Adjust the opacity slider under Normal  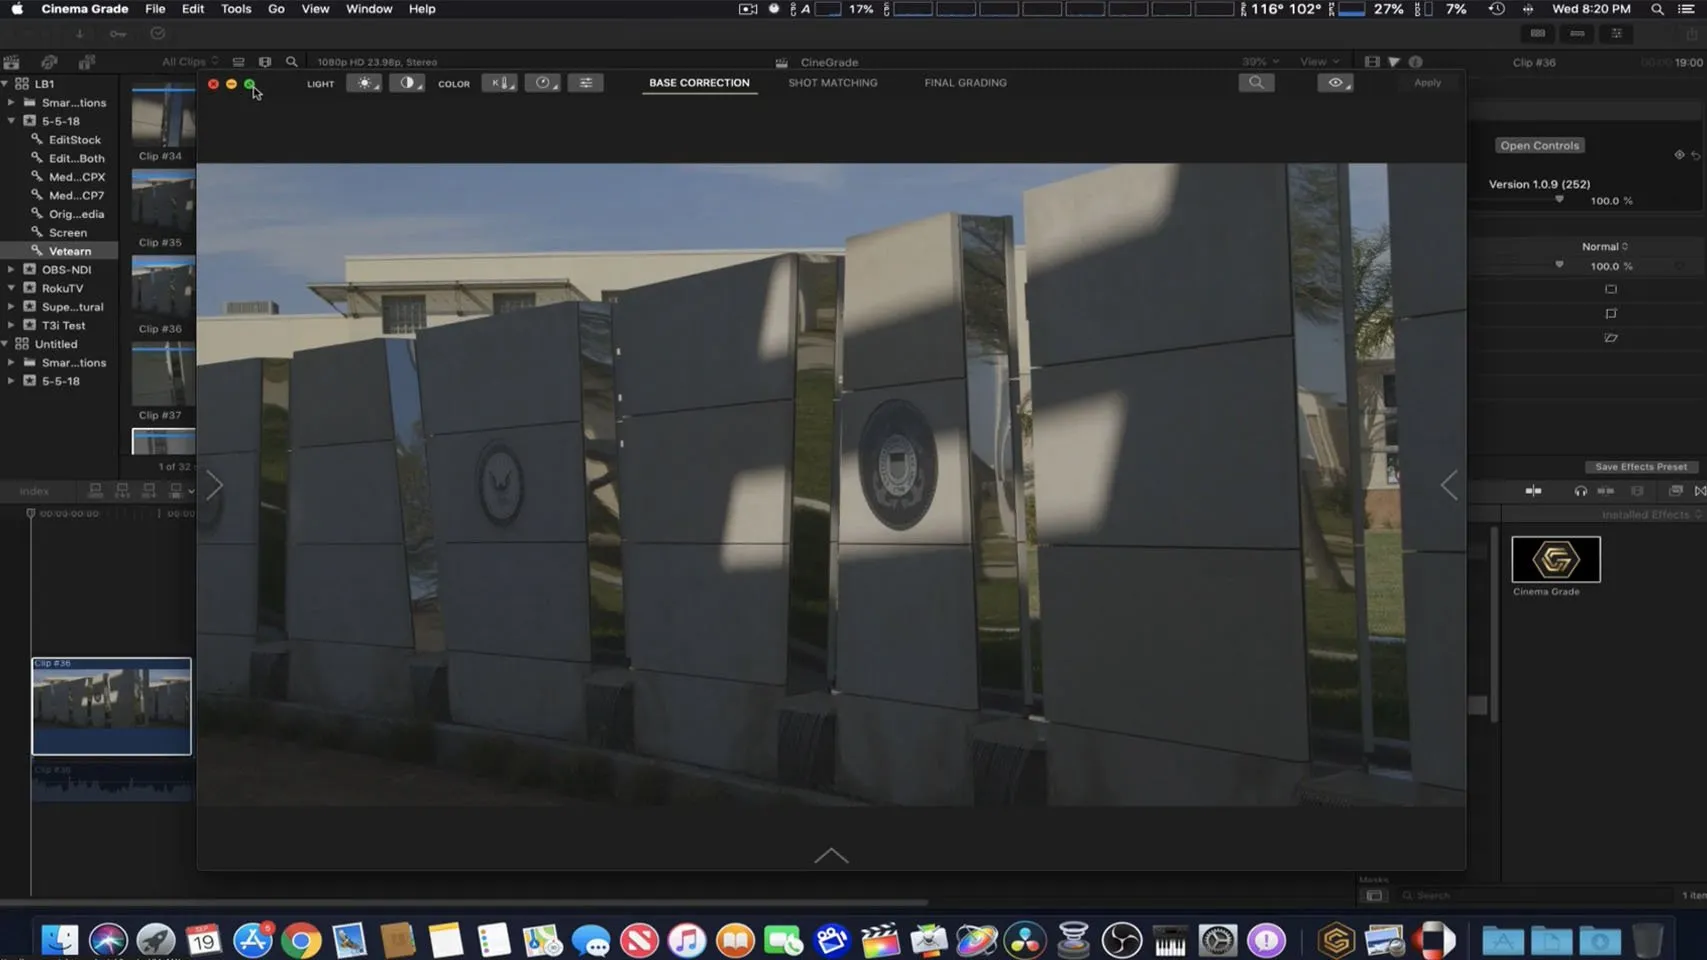(1559, 265)
